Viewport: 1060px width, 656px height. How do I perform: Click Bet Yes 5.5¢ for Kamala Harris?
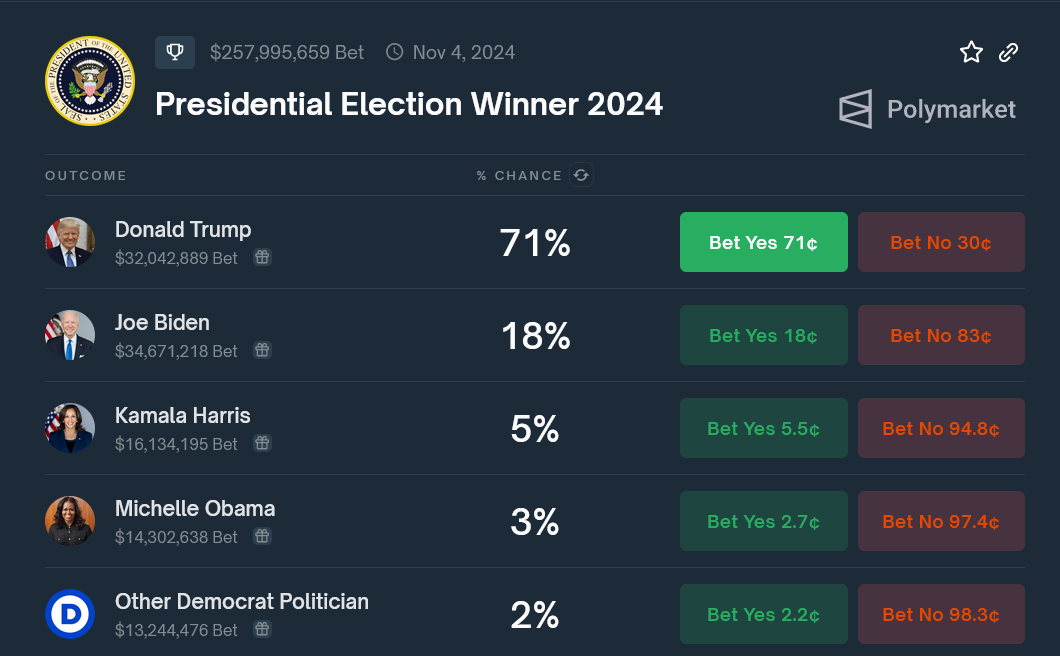tap(763, 427)
